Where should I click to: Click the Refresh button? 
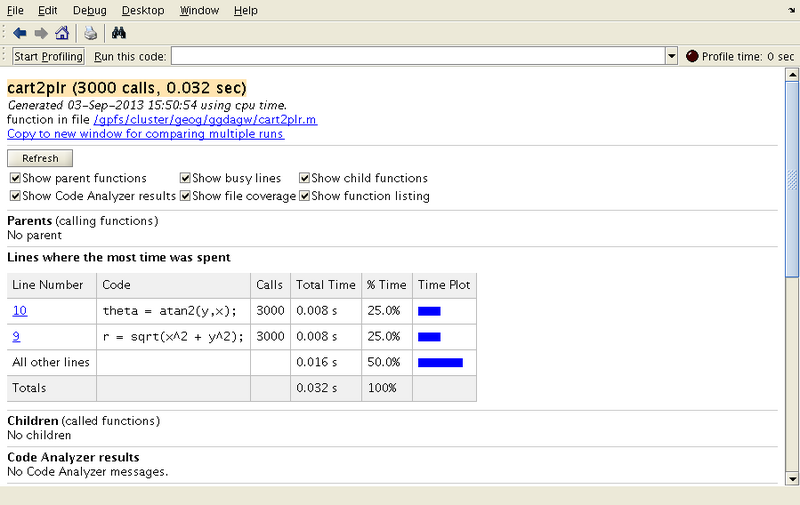click(x=40, y=158)
